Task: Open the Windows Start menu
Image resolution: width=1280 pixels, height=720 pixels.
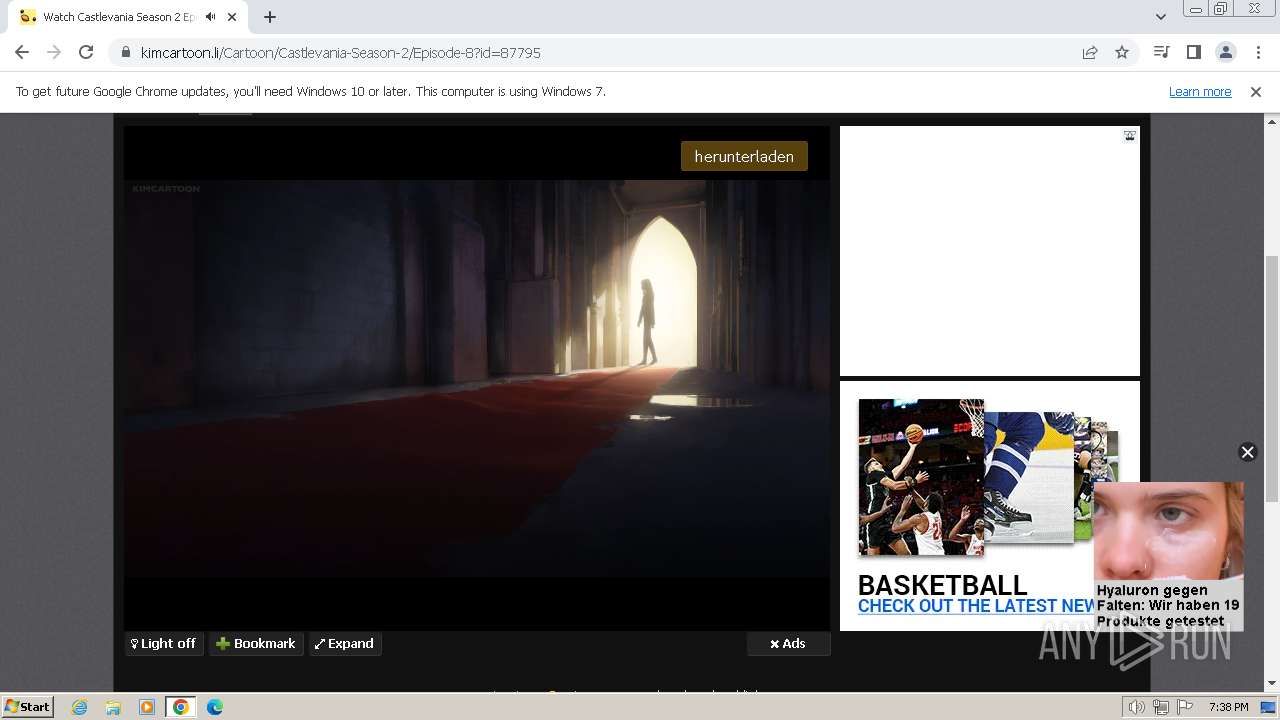Action: point(28,706)
